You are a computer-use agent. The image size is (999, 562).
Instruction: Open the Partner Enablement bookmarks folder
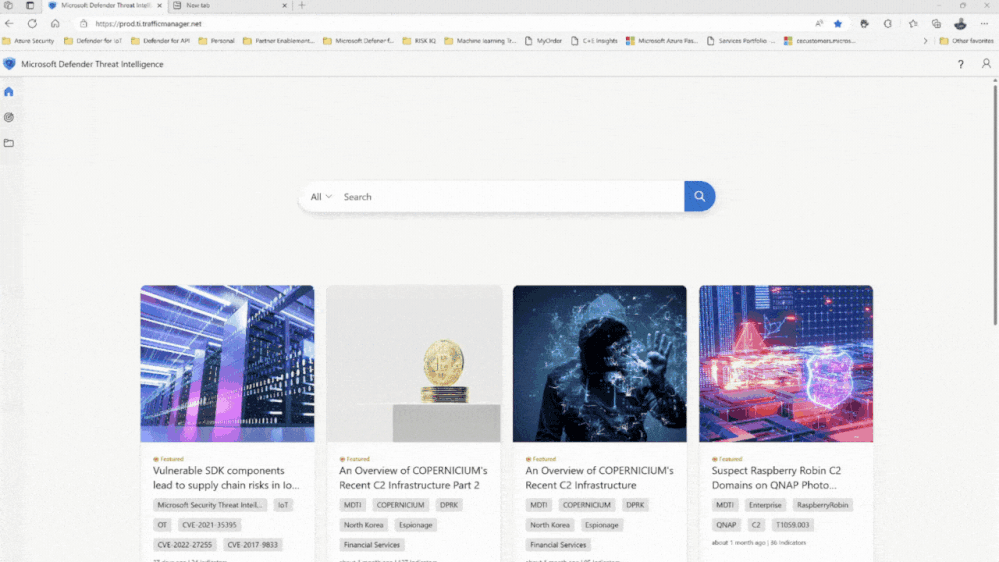tap(278, 41)
